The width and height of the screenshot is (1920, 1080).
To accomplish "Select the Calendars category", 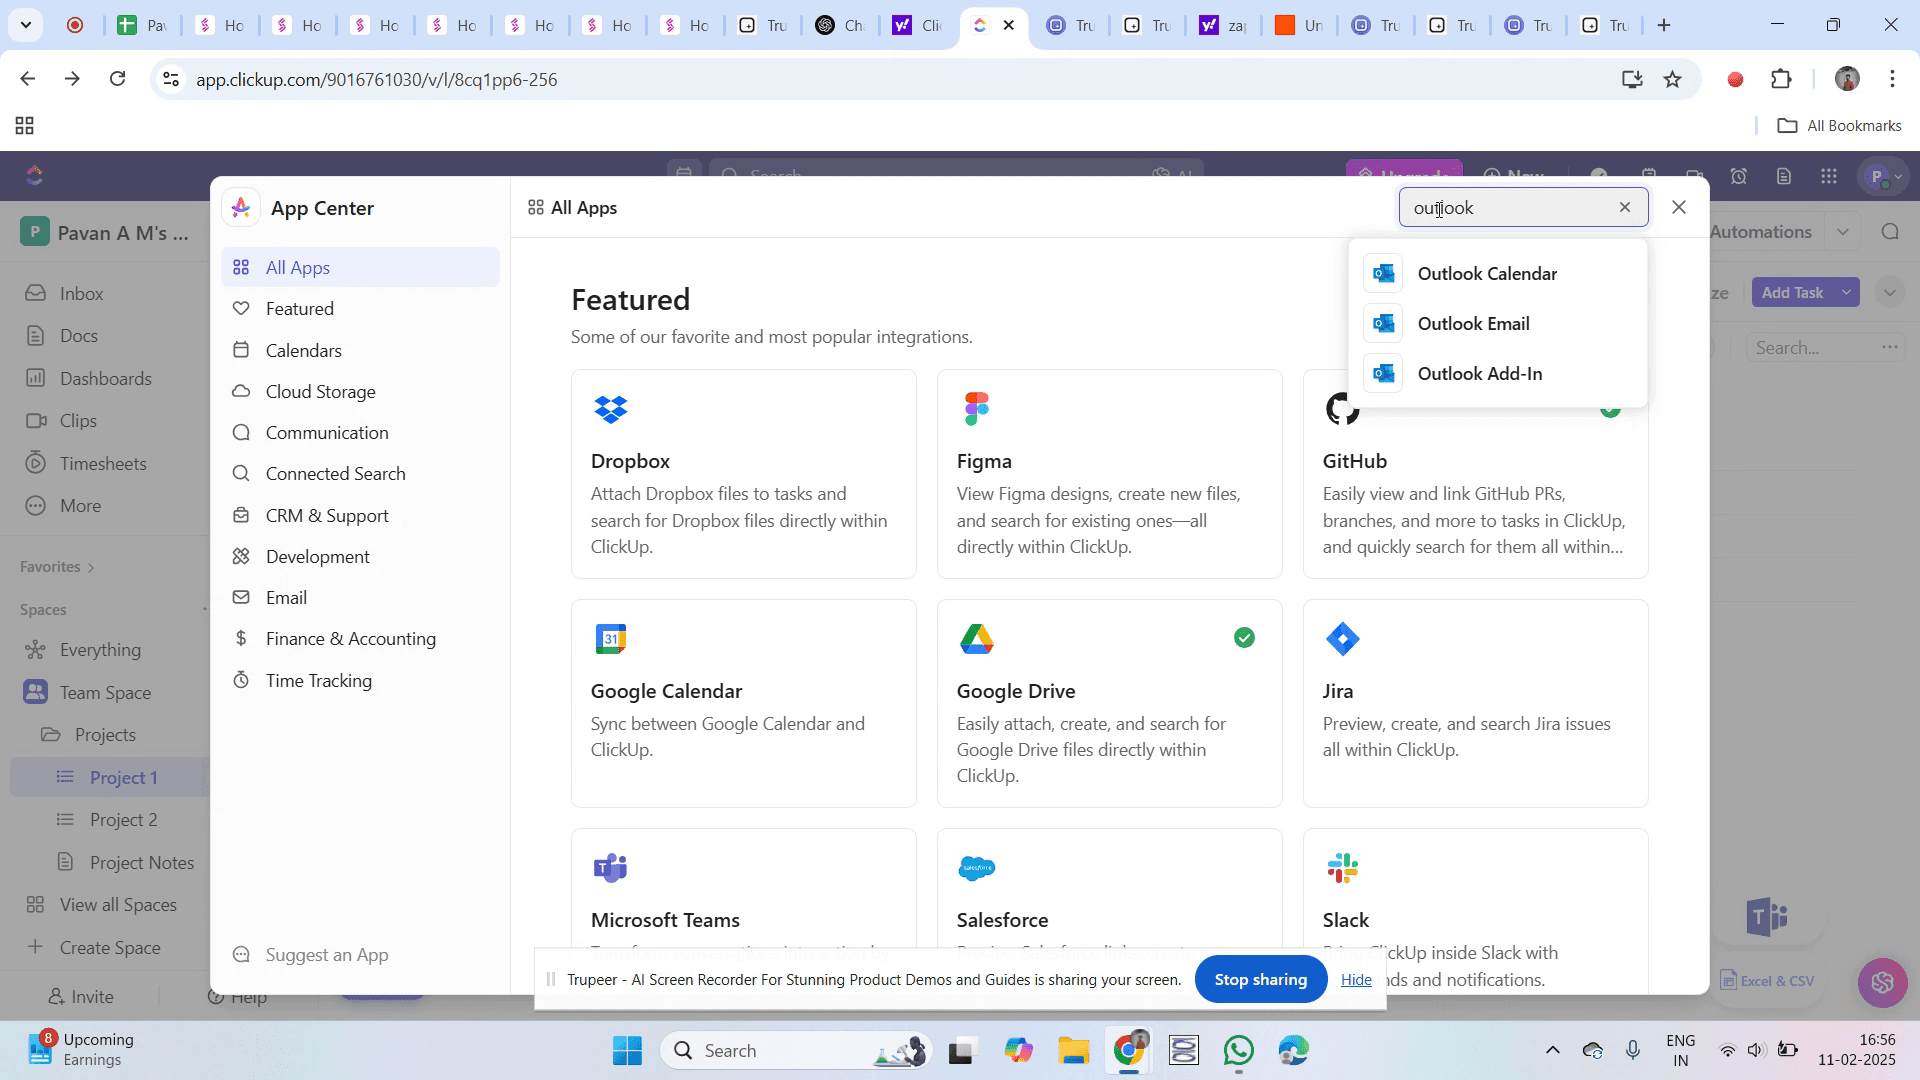I will tap(303, 351).
